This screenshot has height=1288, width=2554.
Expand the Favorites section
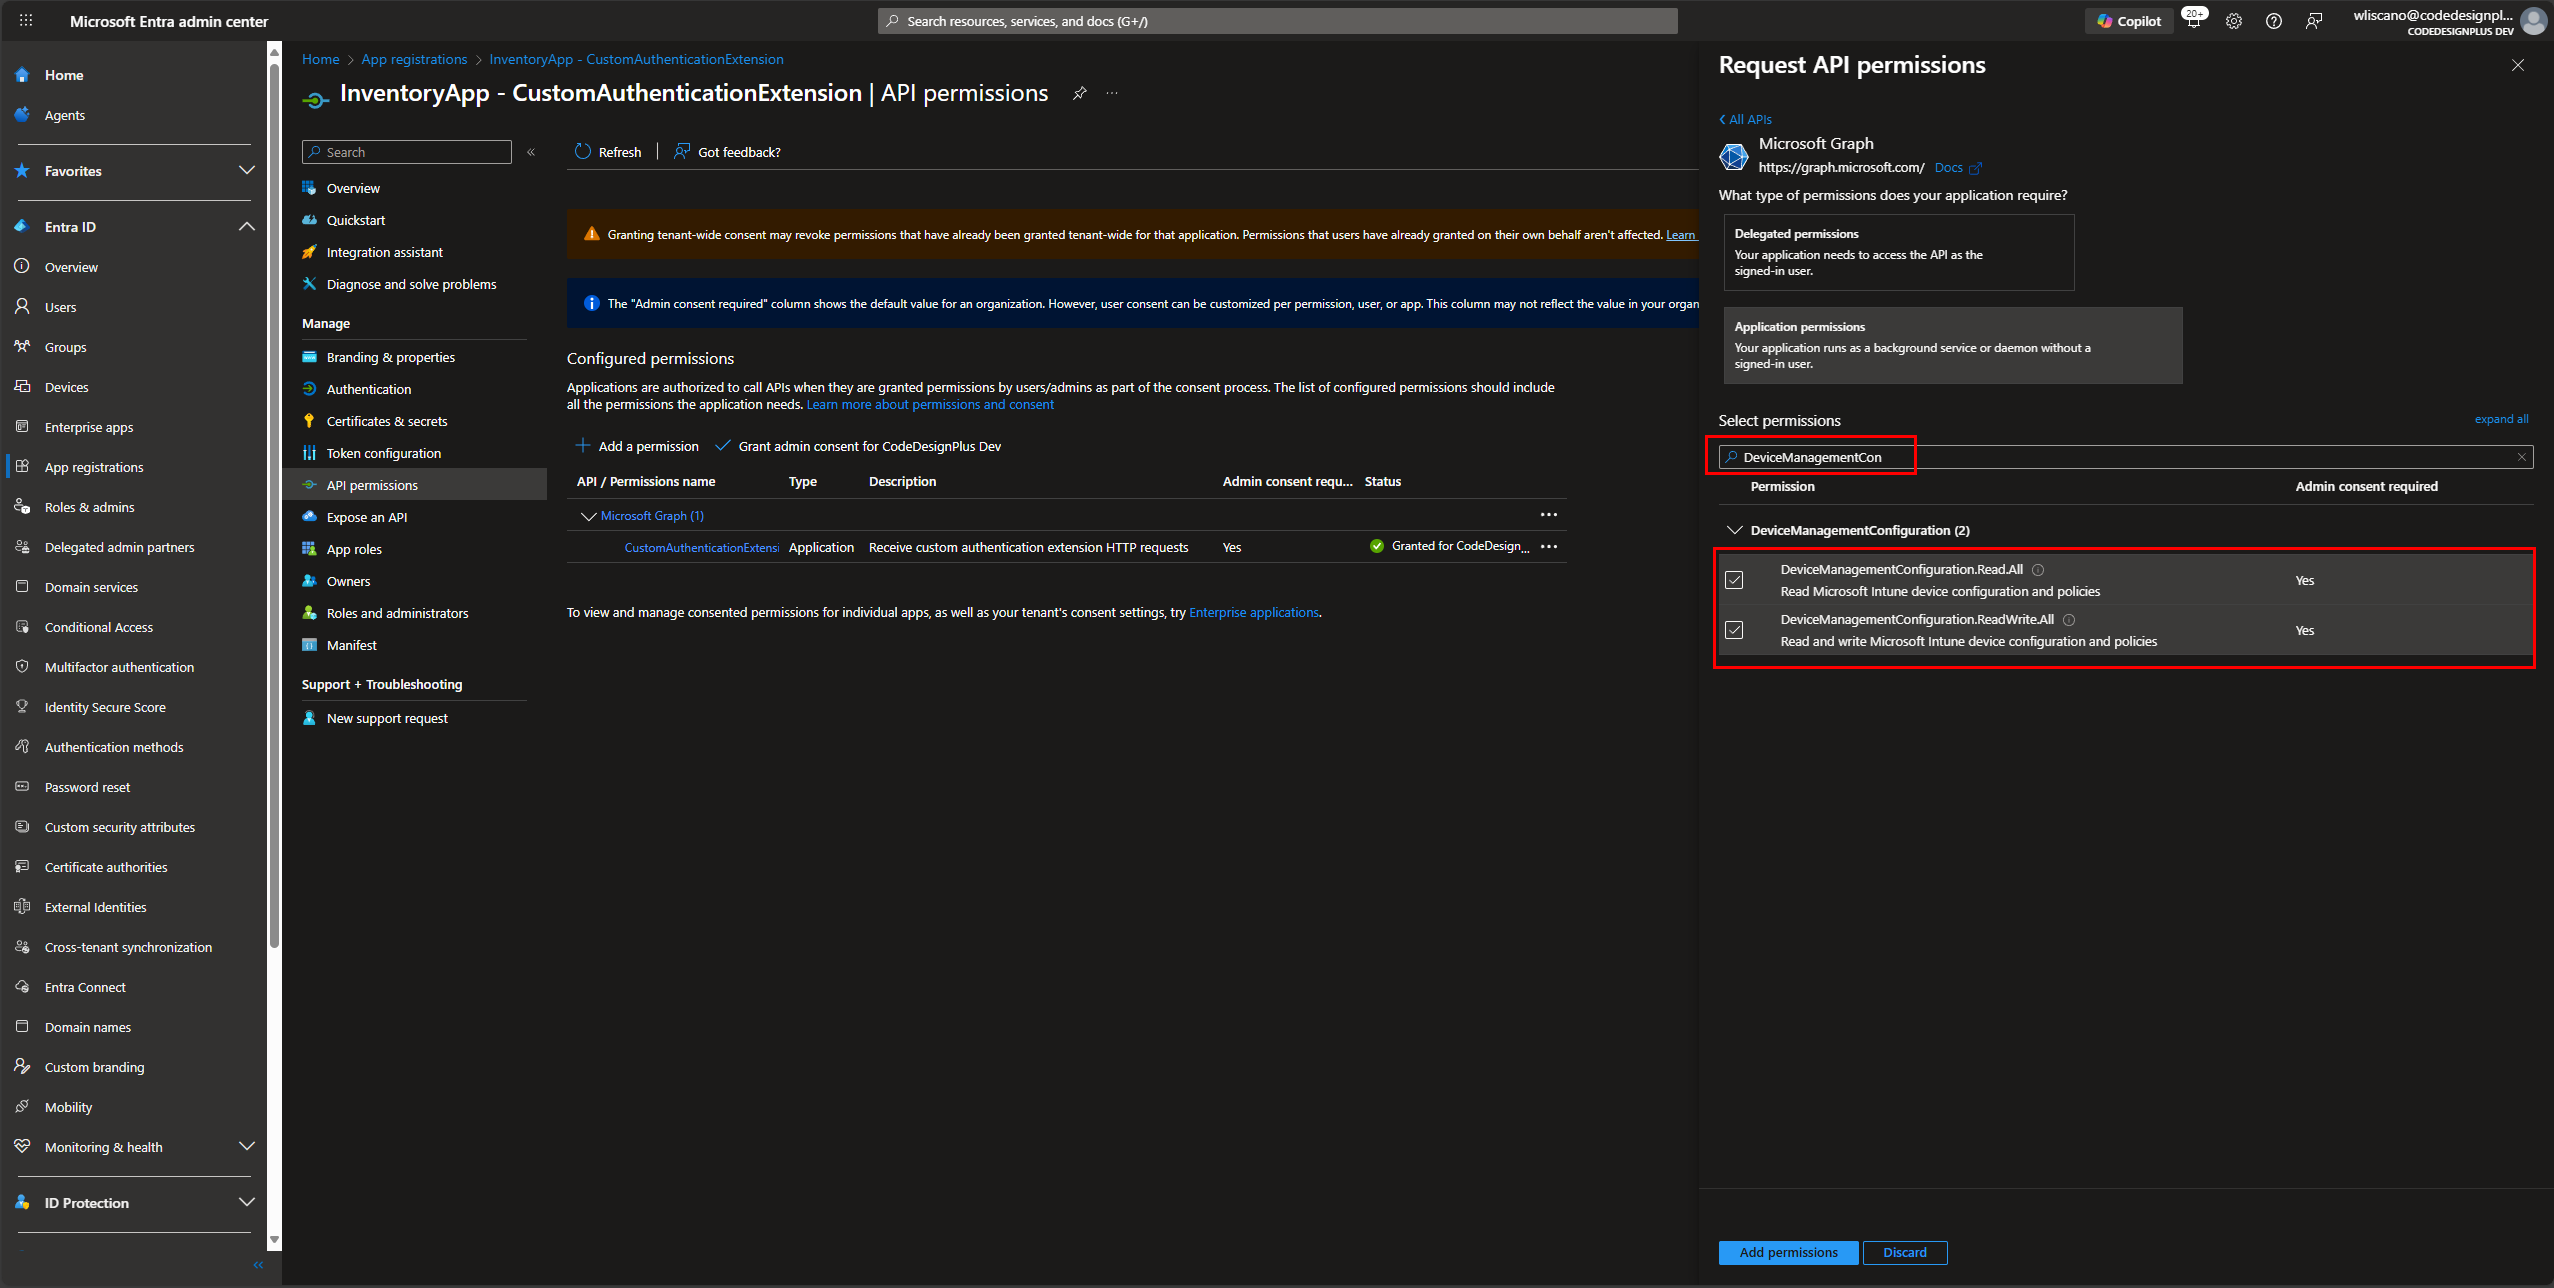click(246, 170)
